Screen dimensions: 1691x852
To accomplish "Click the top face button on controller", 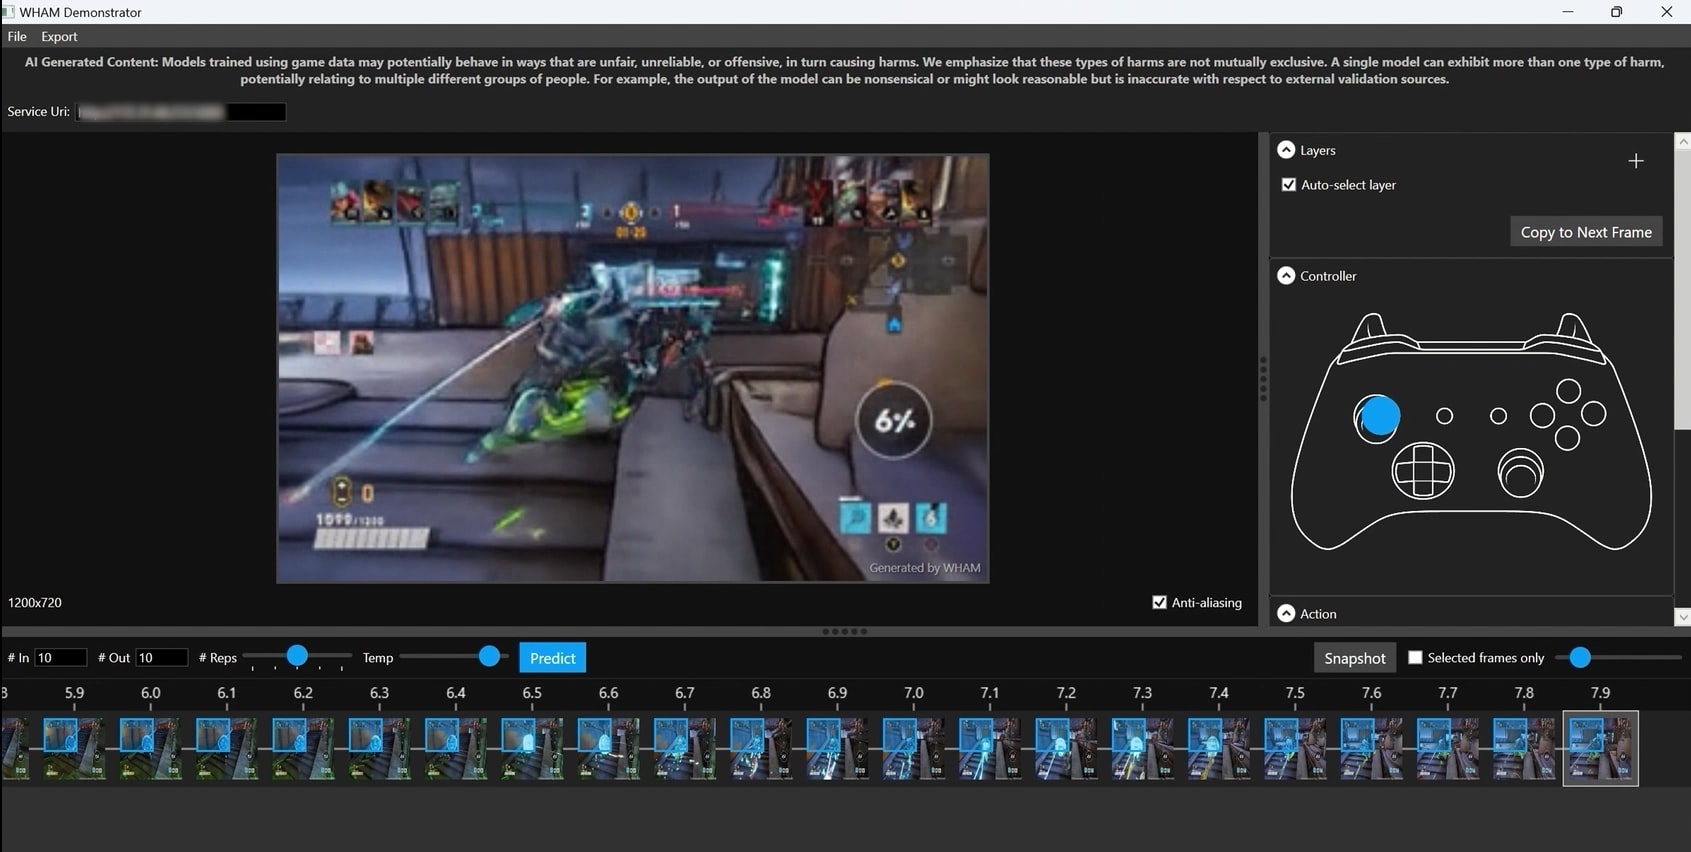I will coord(1568,390).
